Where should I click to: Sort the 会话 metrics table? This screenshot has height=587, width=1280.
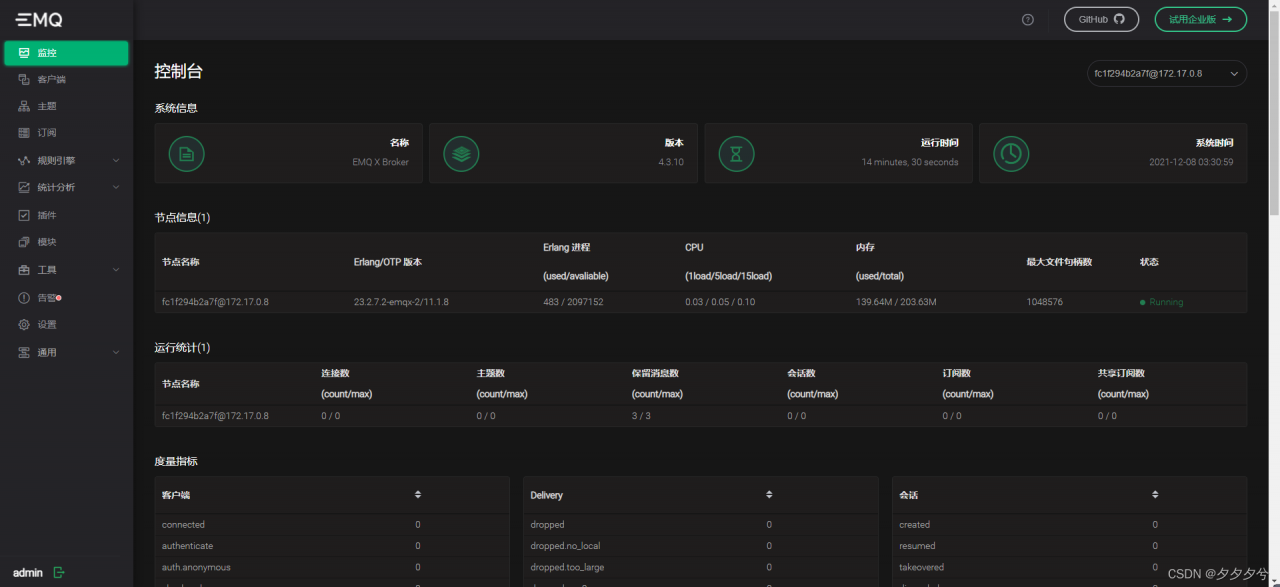(x=1155, y=495)
